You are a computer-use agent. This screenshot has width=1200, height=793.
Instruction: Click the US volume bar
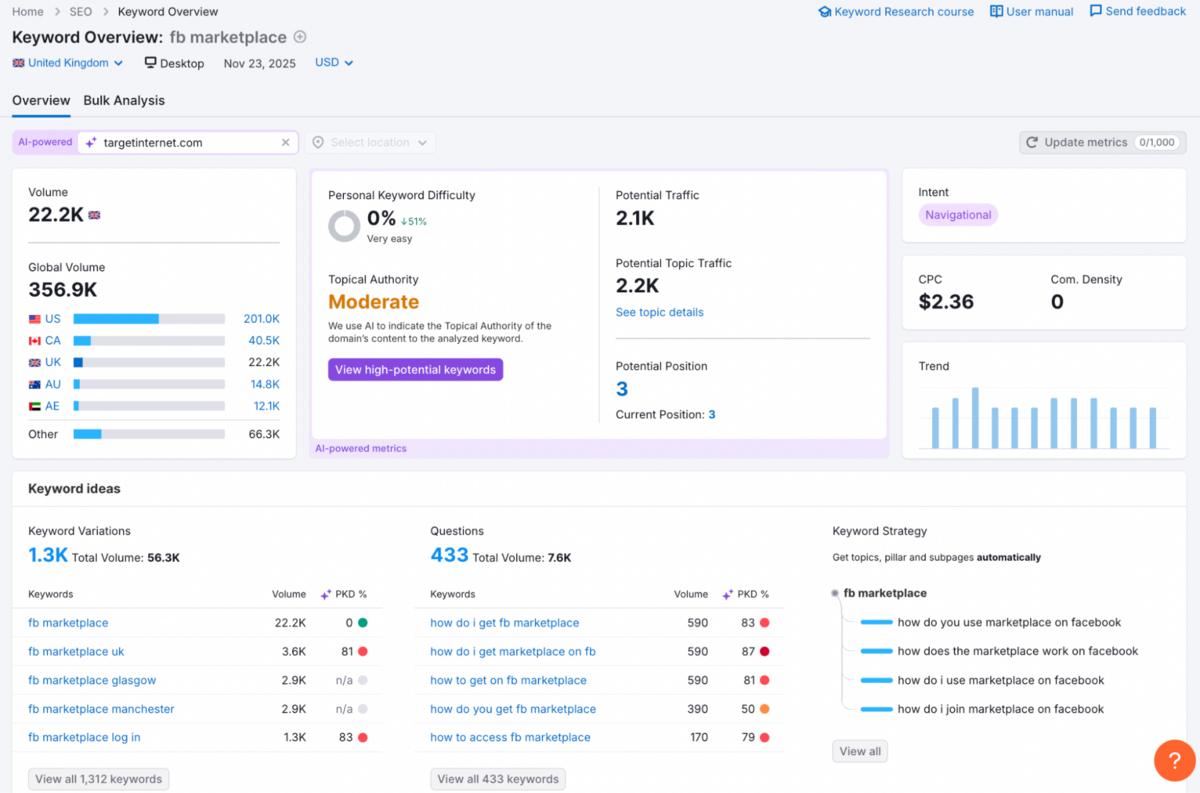pyautogui.click(x=149, y=319)
